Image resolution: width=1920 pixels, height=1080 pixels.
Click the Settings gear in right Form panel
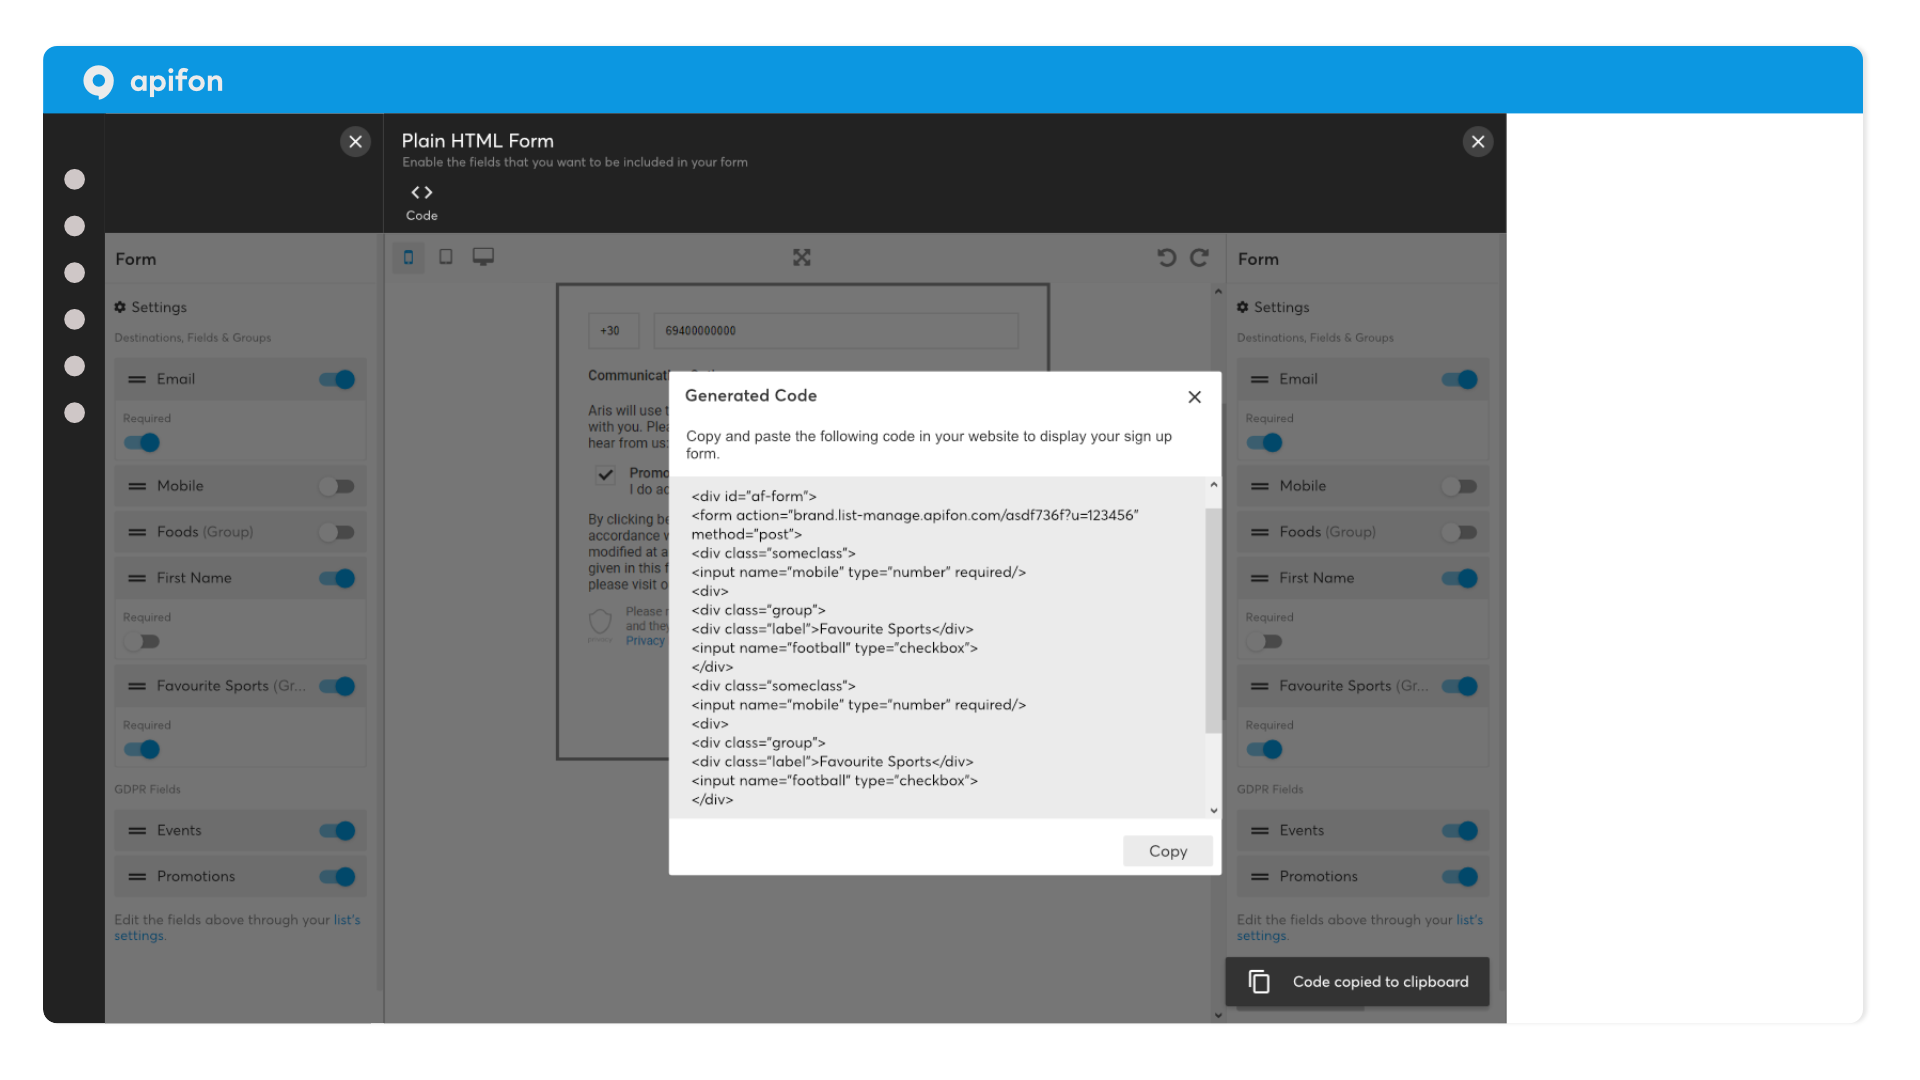click(x=1243, y=307)
